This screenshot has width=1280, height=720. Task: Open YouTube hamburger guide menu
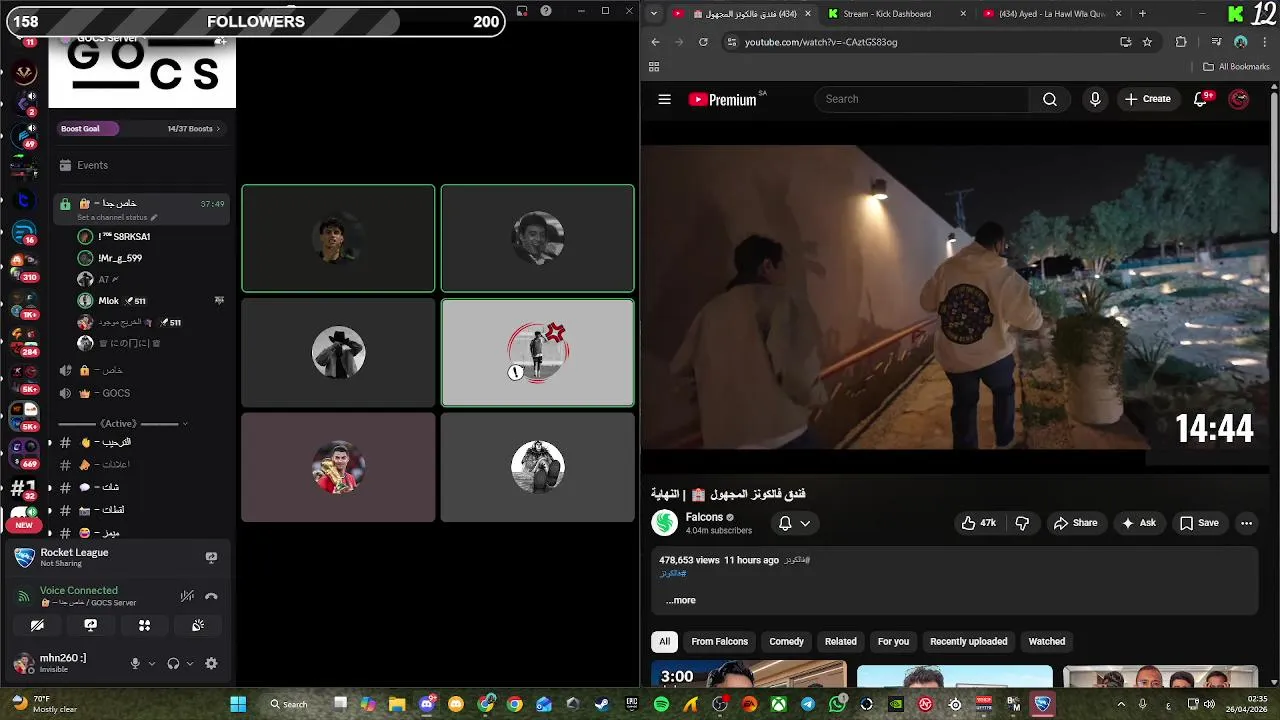pos(664,99)
